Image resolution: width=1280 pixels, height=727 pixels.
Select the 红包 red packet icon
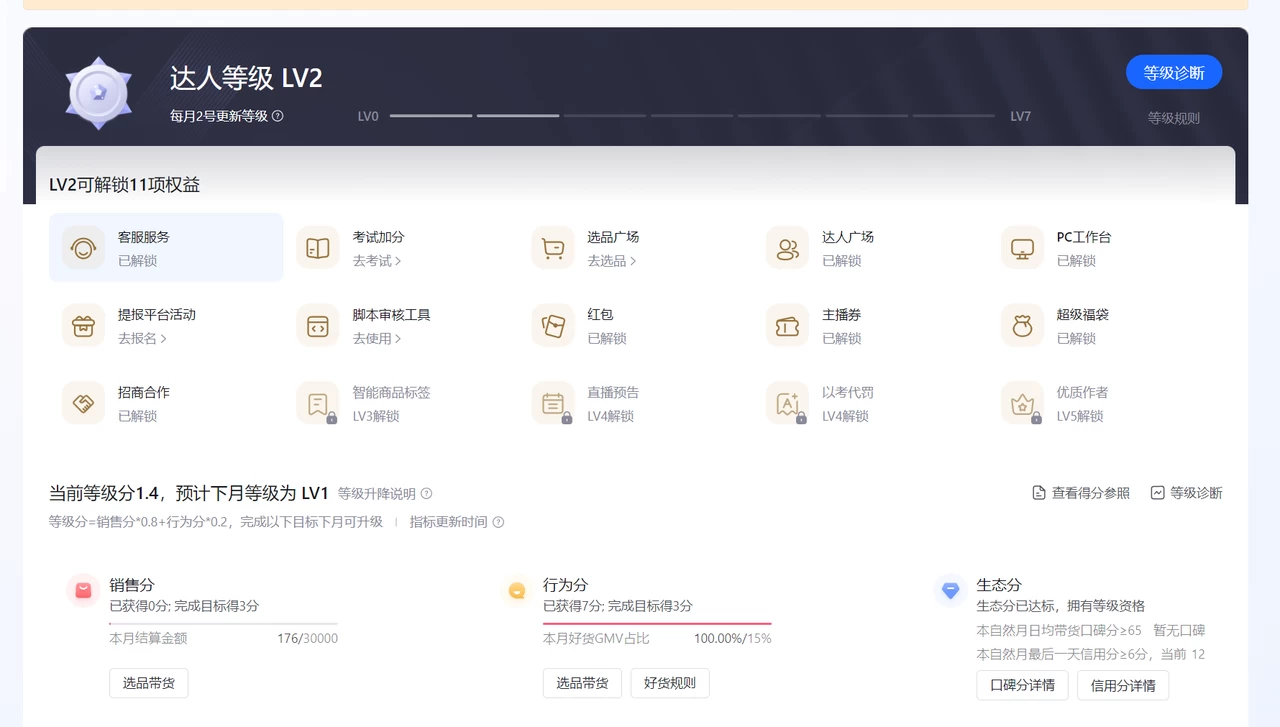click(552, 325)
